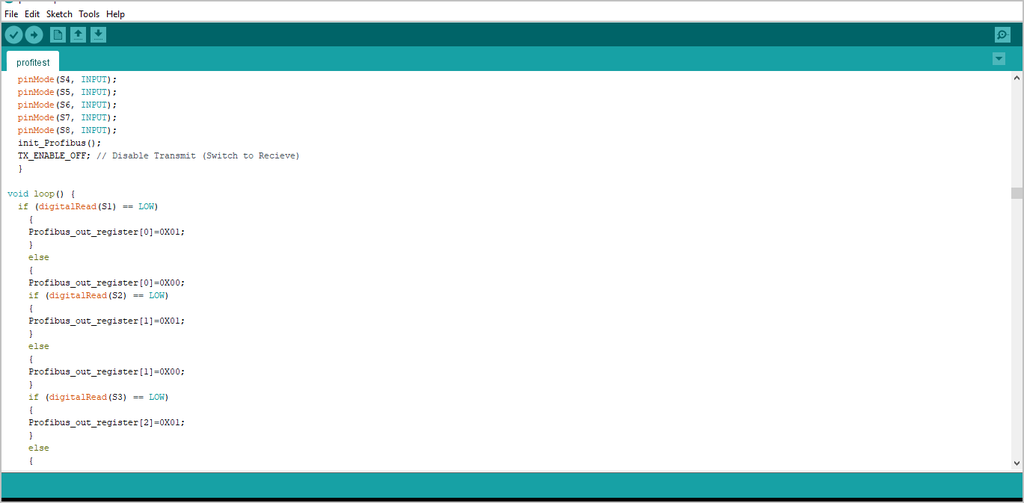The height and width of the screenshot is (503, 1024).
Task: Open the File menu
Action: 11,14
